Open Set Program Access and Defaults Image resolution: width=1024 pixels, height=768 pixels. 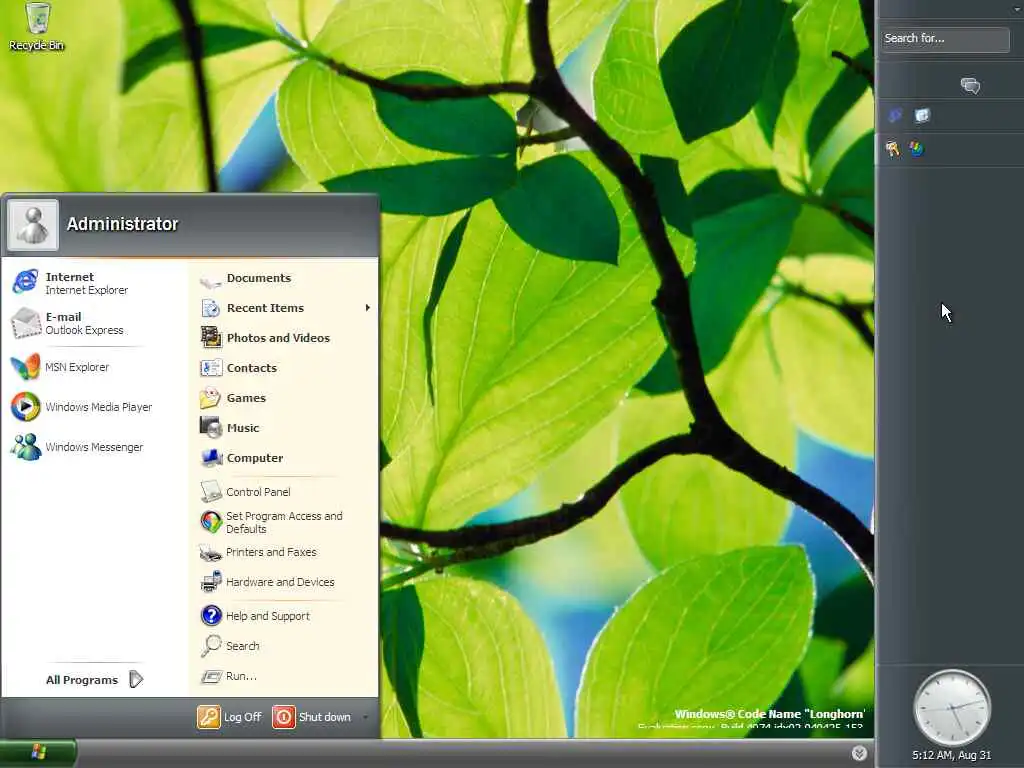(272, 522)
